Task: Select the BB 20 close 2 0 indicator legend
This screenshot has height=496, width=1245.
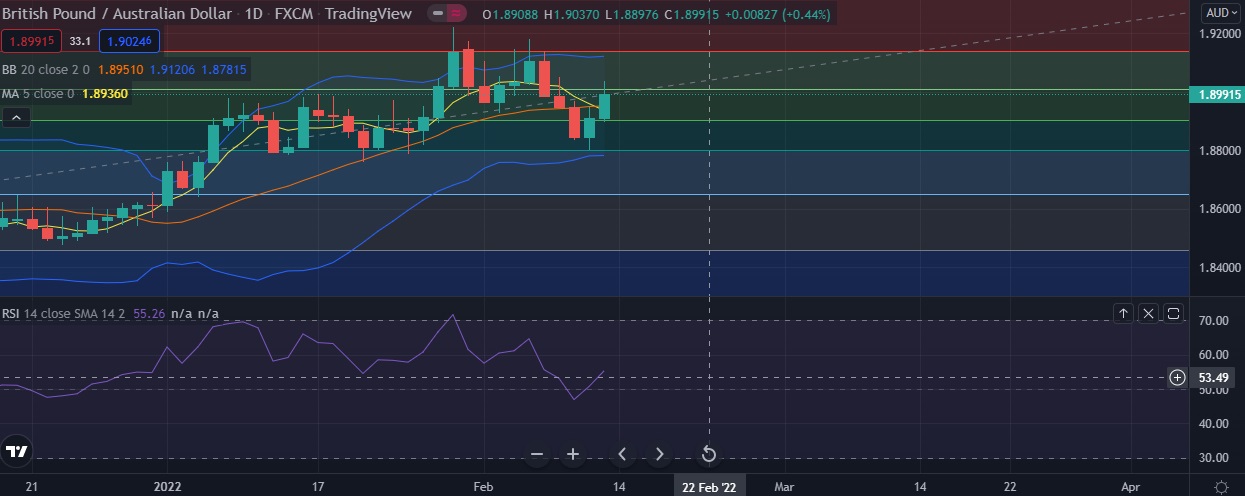Action: 46,70
